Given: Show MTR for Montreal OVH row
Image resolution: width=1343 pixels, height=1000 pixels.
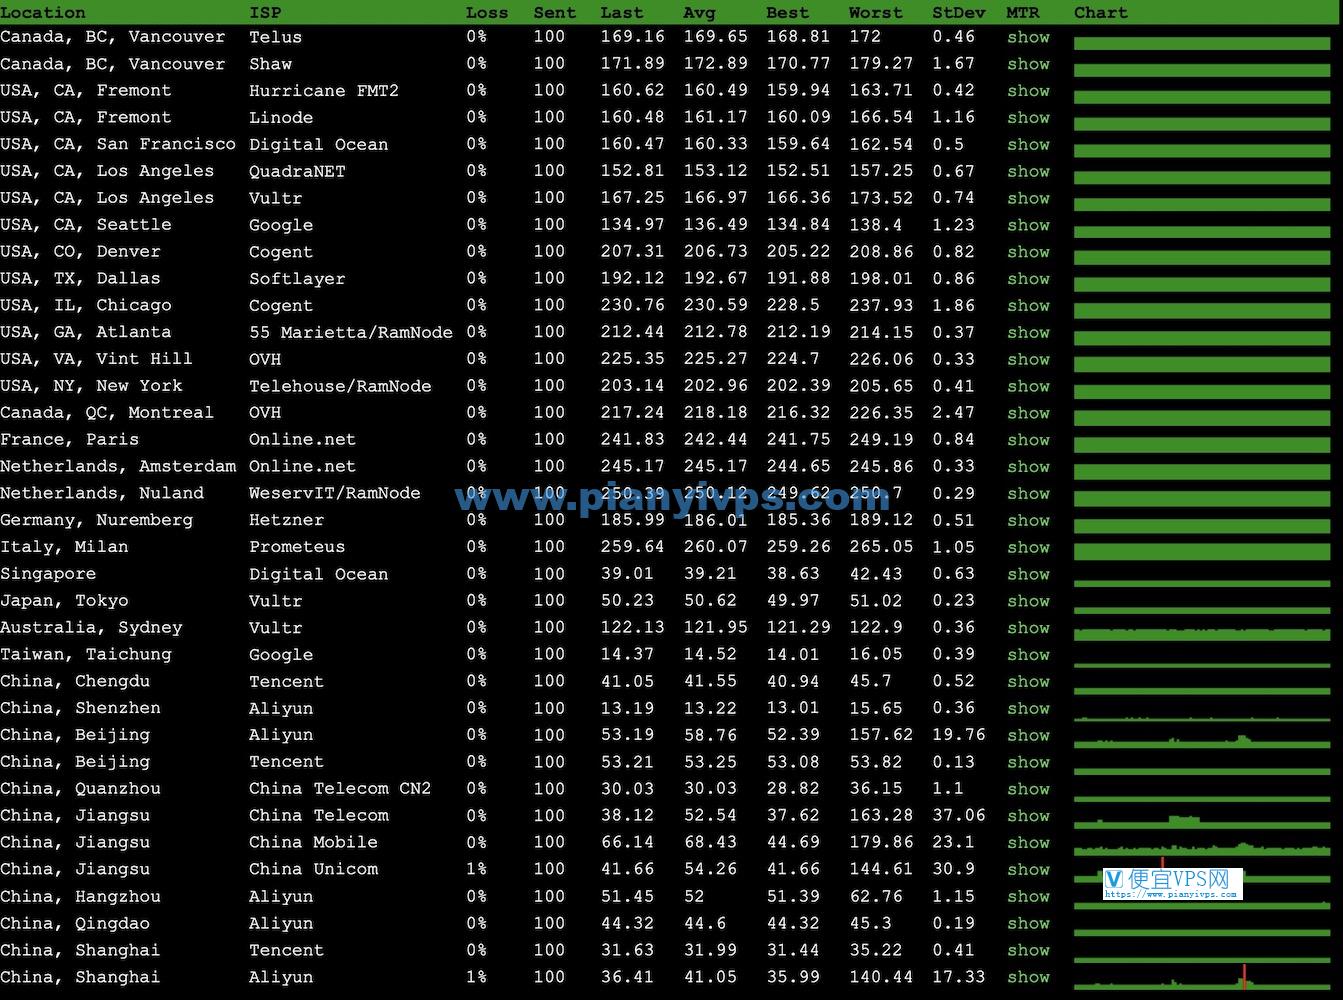Looking at the screenshot, I should click(1028, 413).
